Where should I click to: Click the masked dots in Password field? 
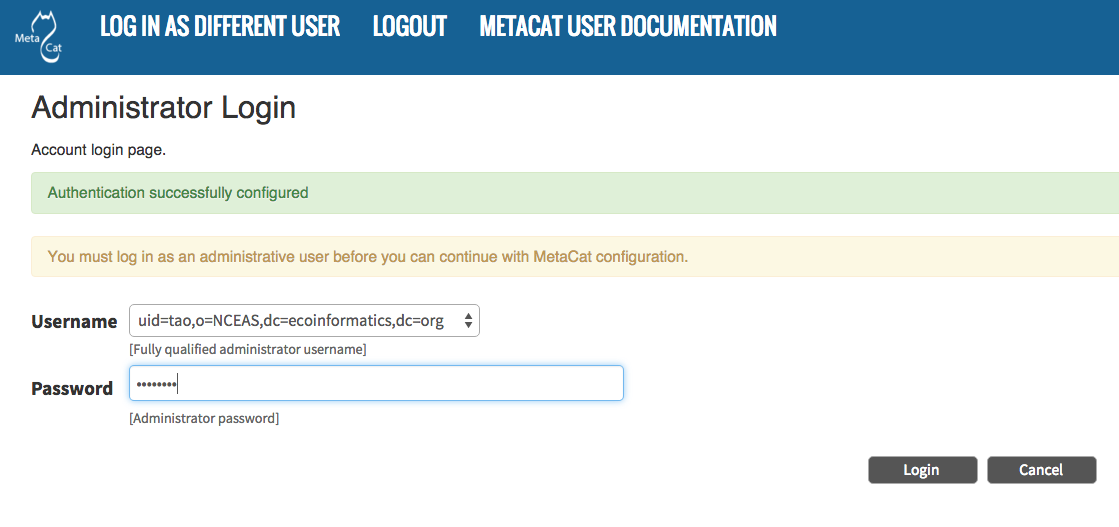155,384
